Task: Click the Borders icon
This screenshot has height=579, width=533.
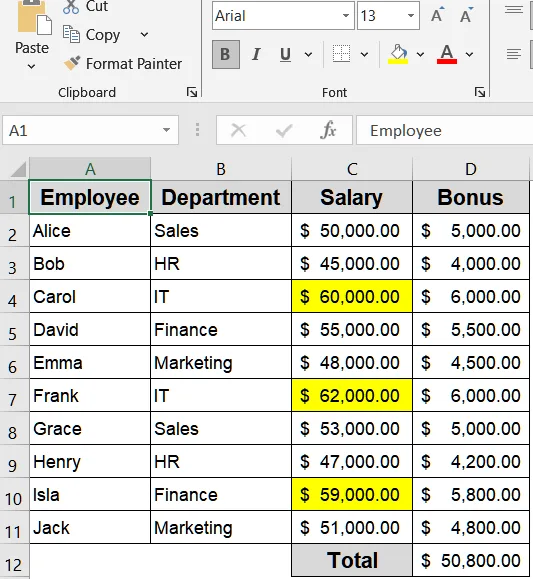Action: coord(341,54)
